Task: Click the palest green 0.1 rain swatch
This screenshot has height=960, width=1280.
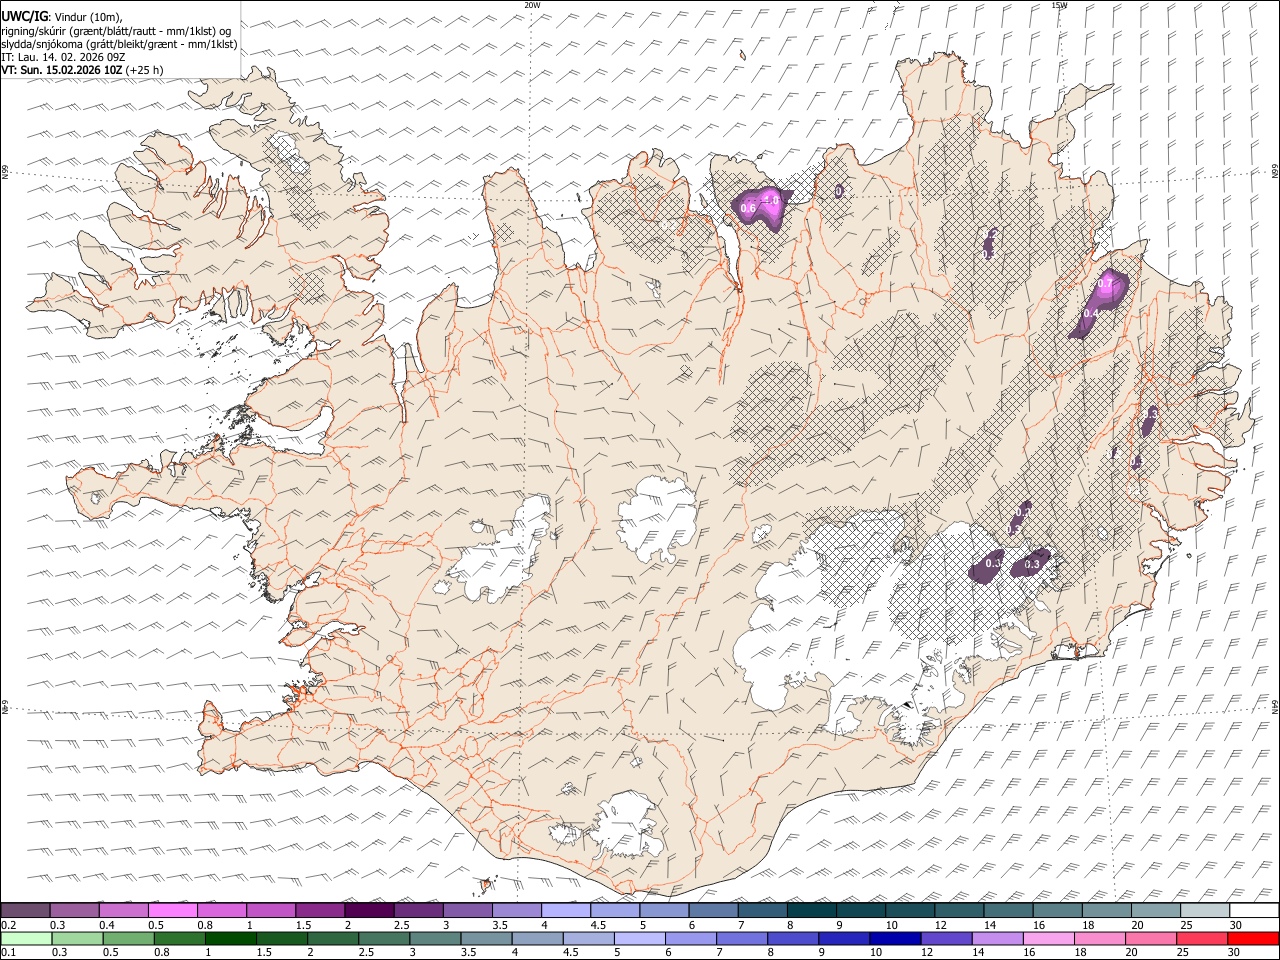Action: [x=26, y=938]
